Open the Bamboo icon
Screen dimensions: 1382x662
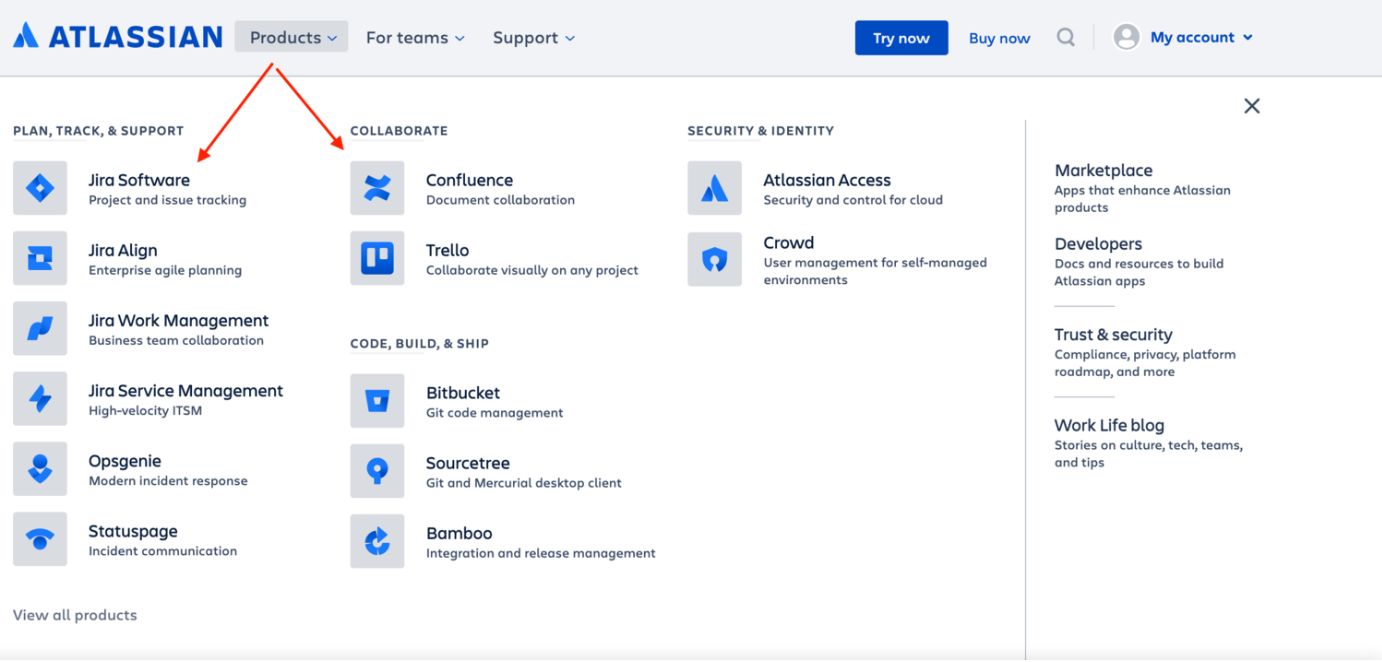pos(377,541)
